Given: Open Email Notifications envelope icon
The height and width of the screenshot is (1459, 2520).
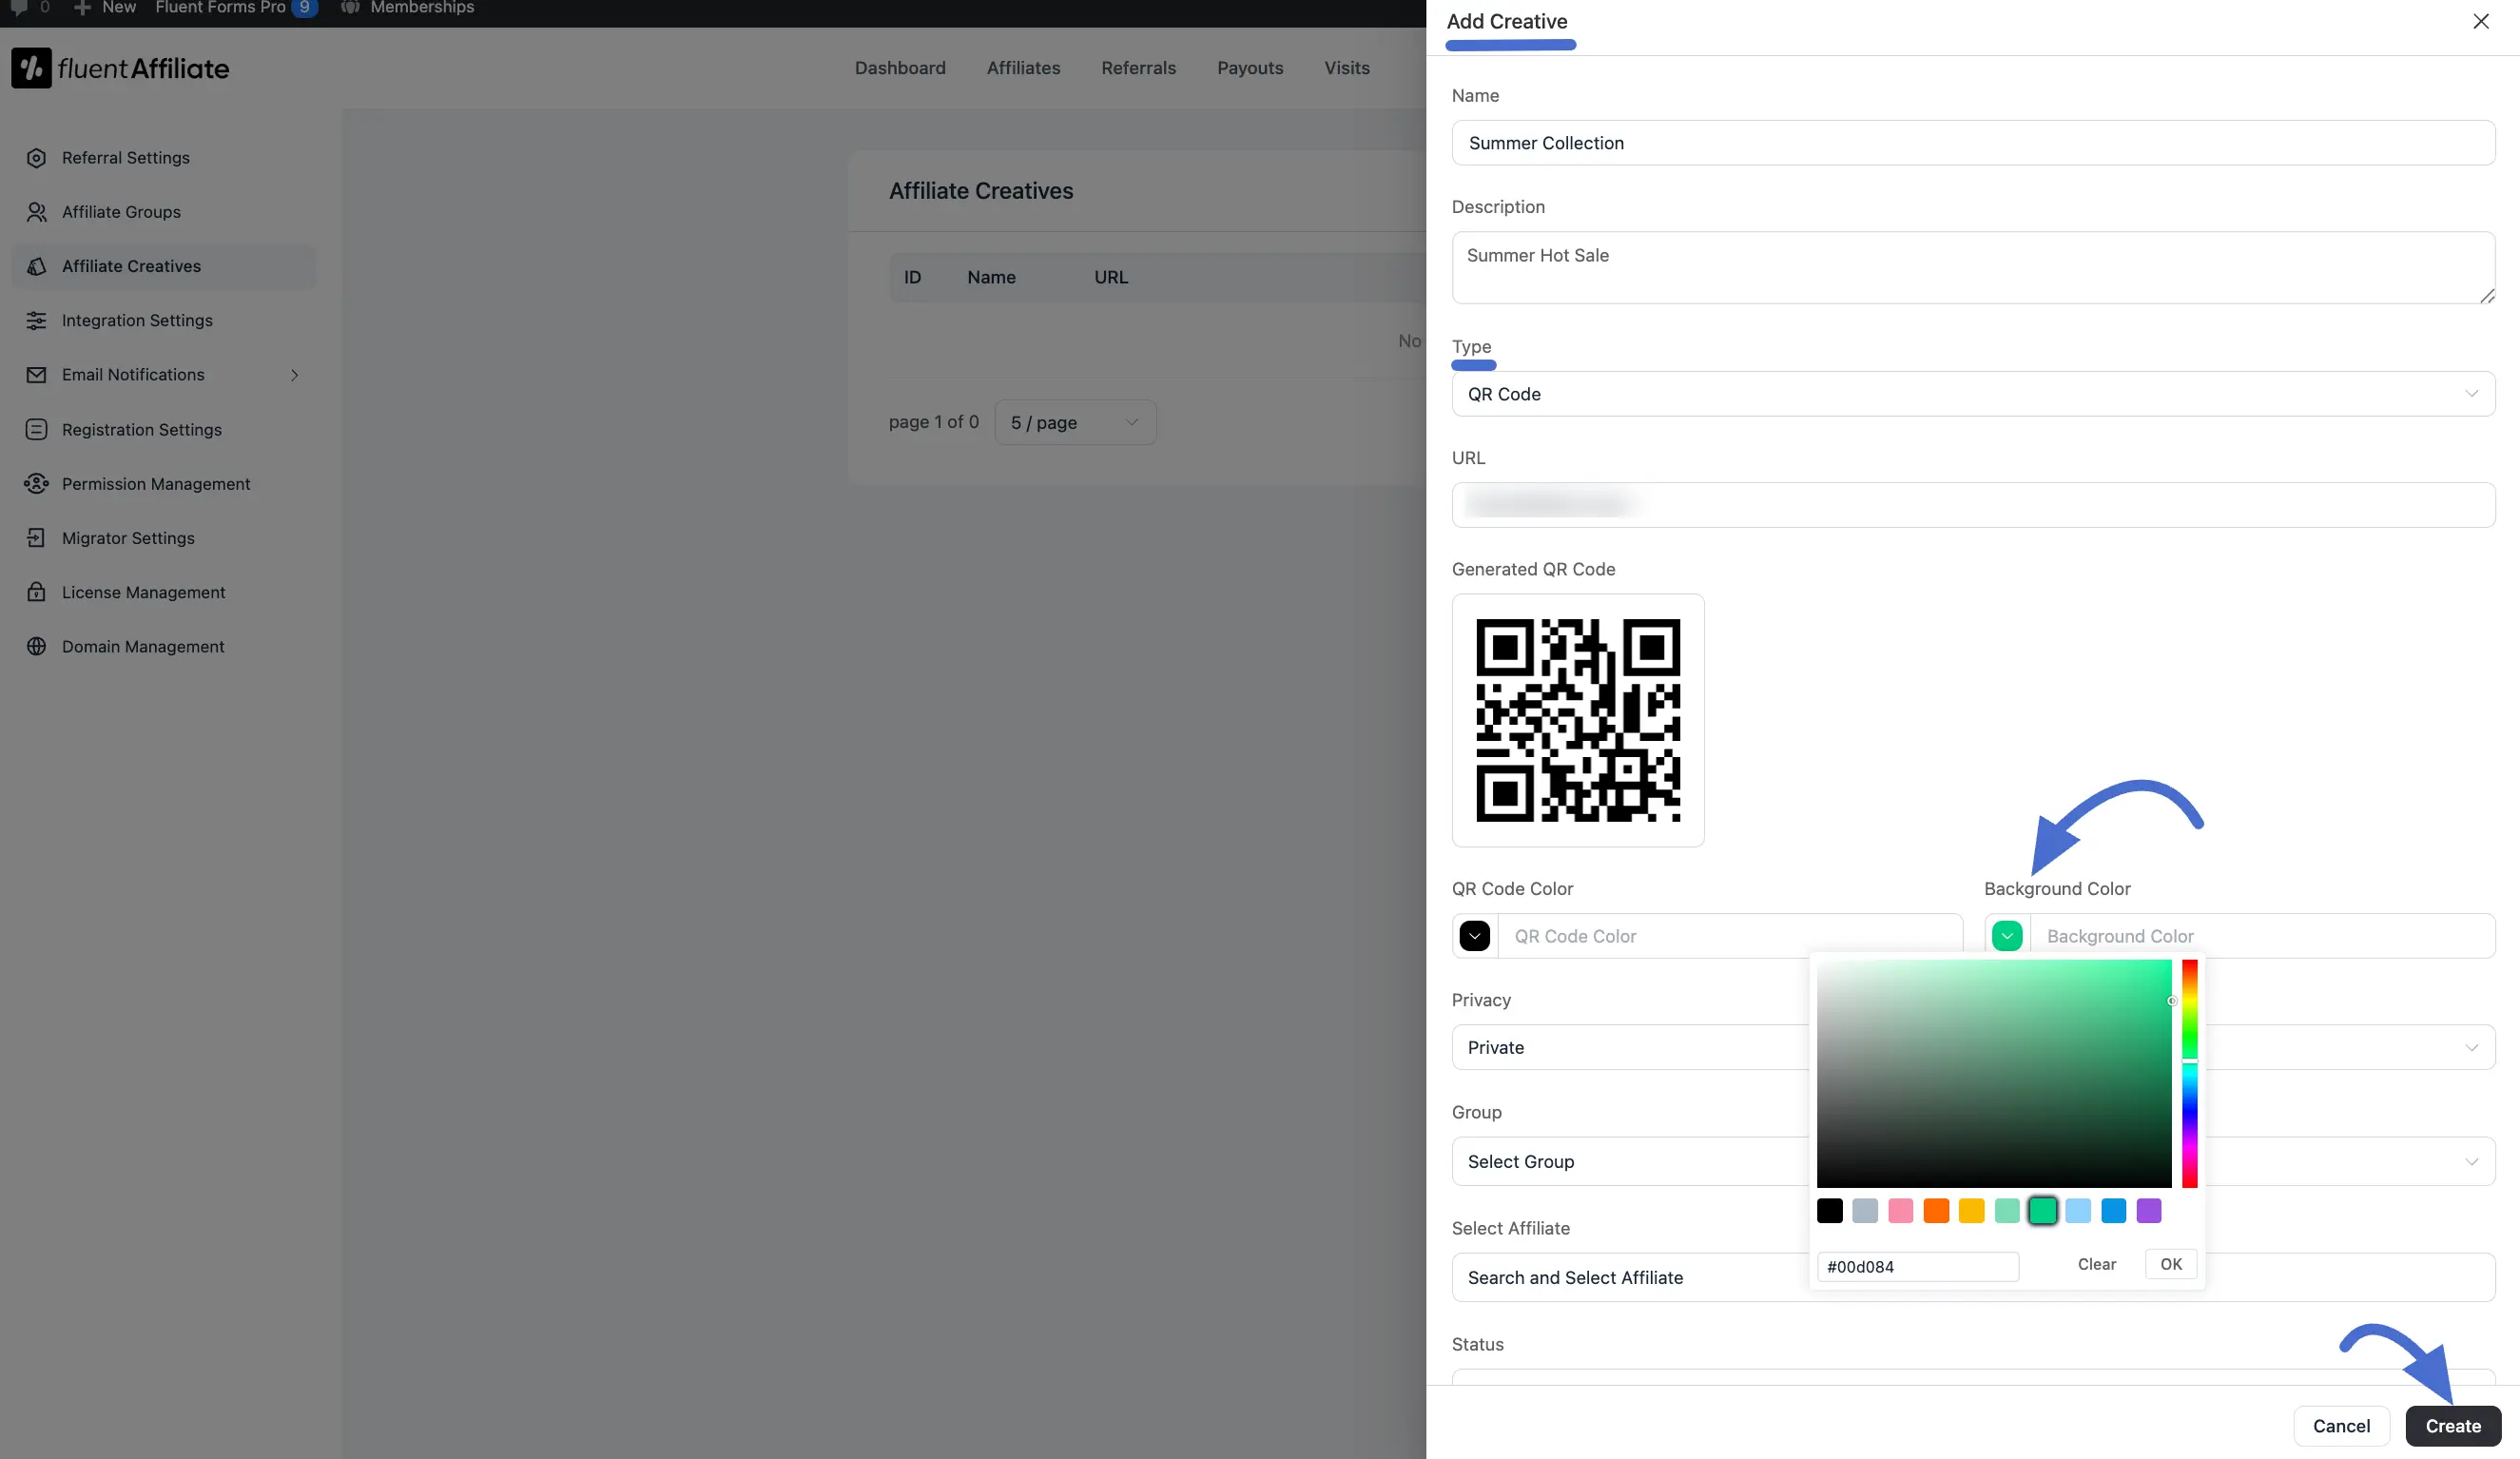Looking at the screenshot, I should pyautogui.click(x=37, y=374).
